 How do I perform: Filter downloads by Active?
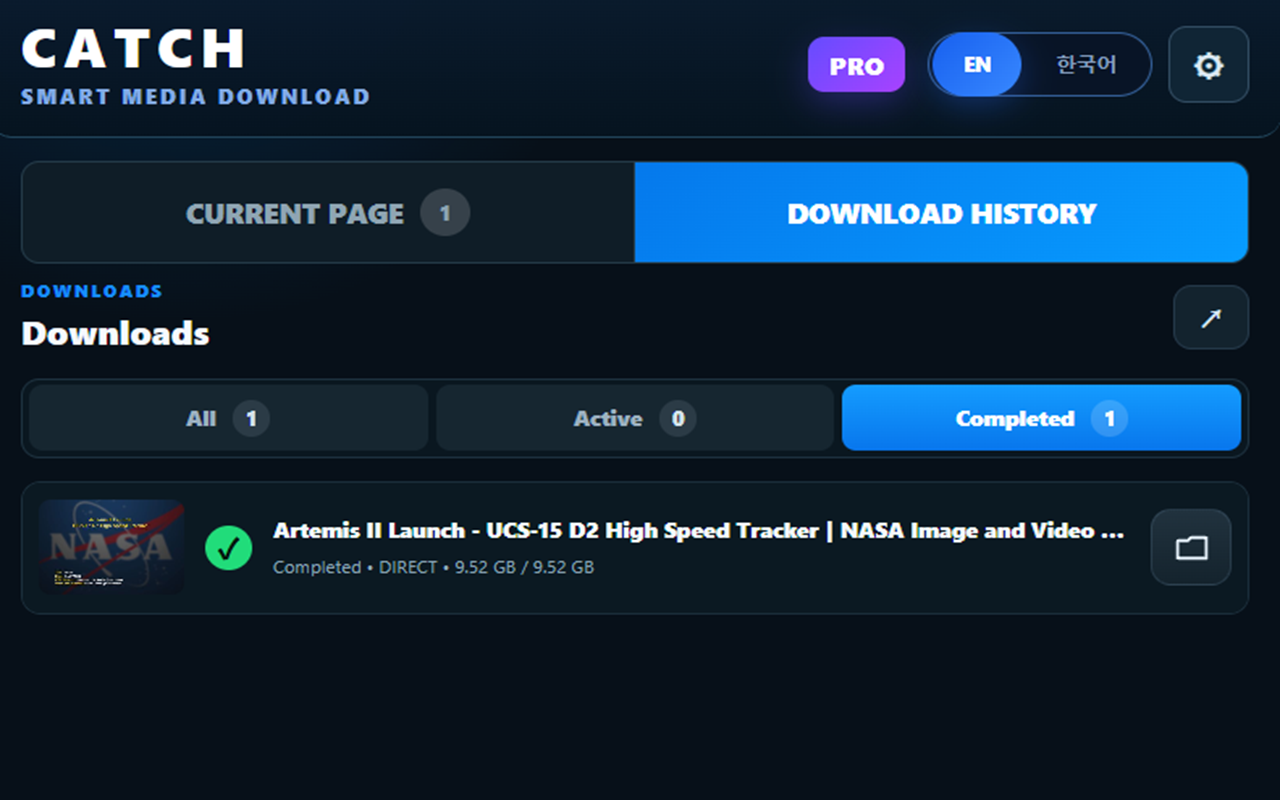(635, 418)
